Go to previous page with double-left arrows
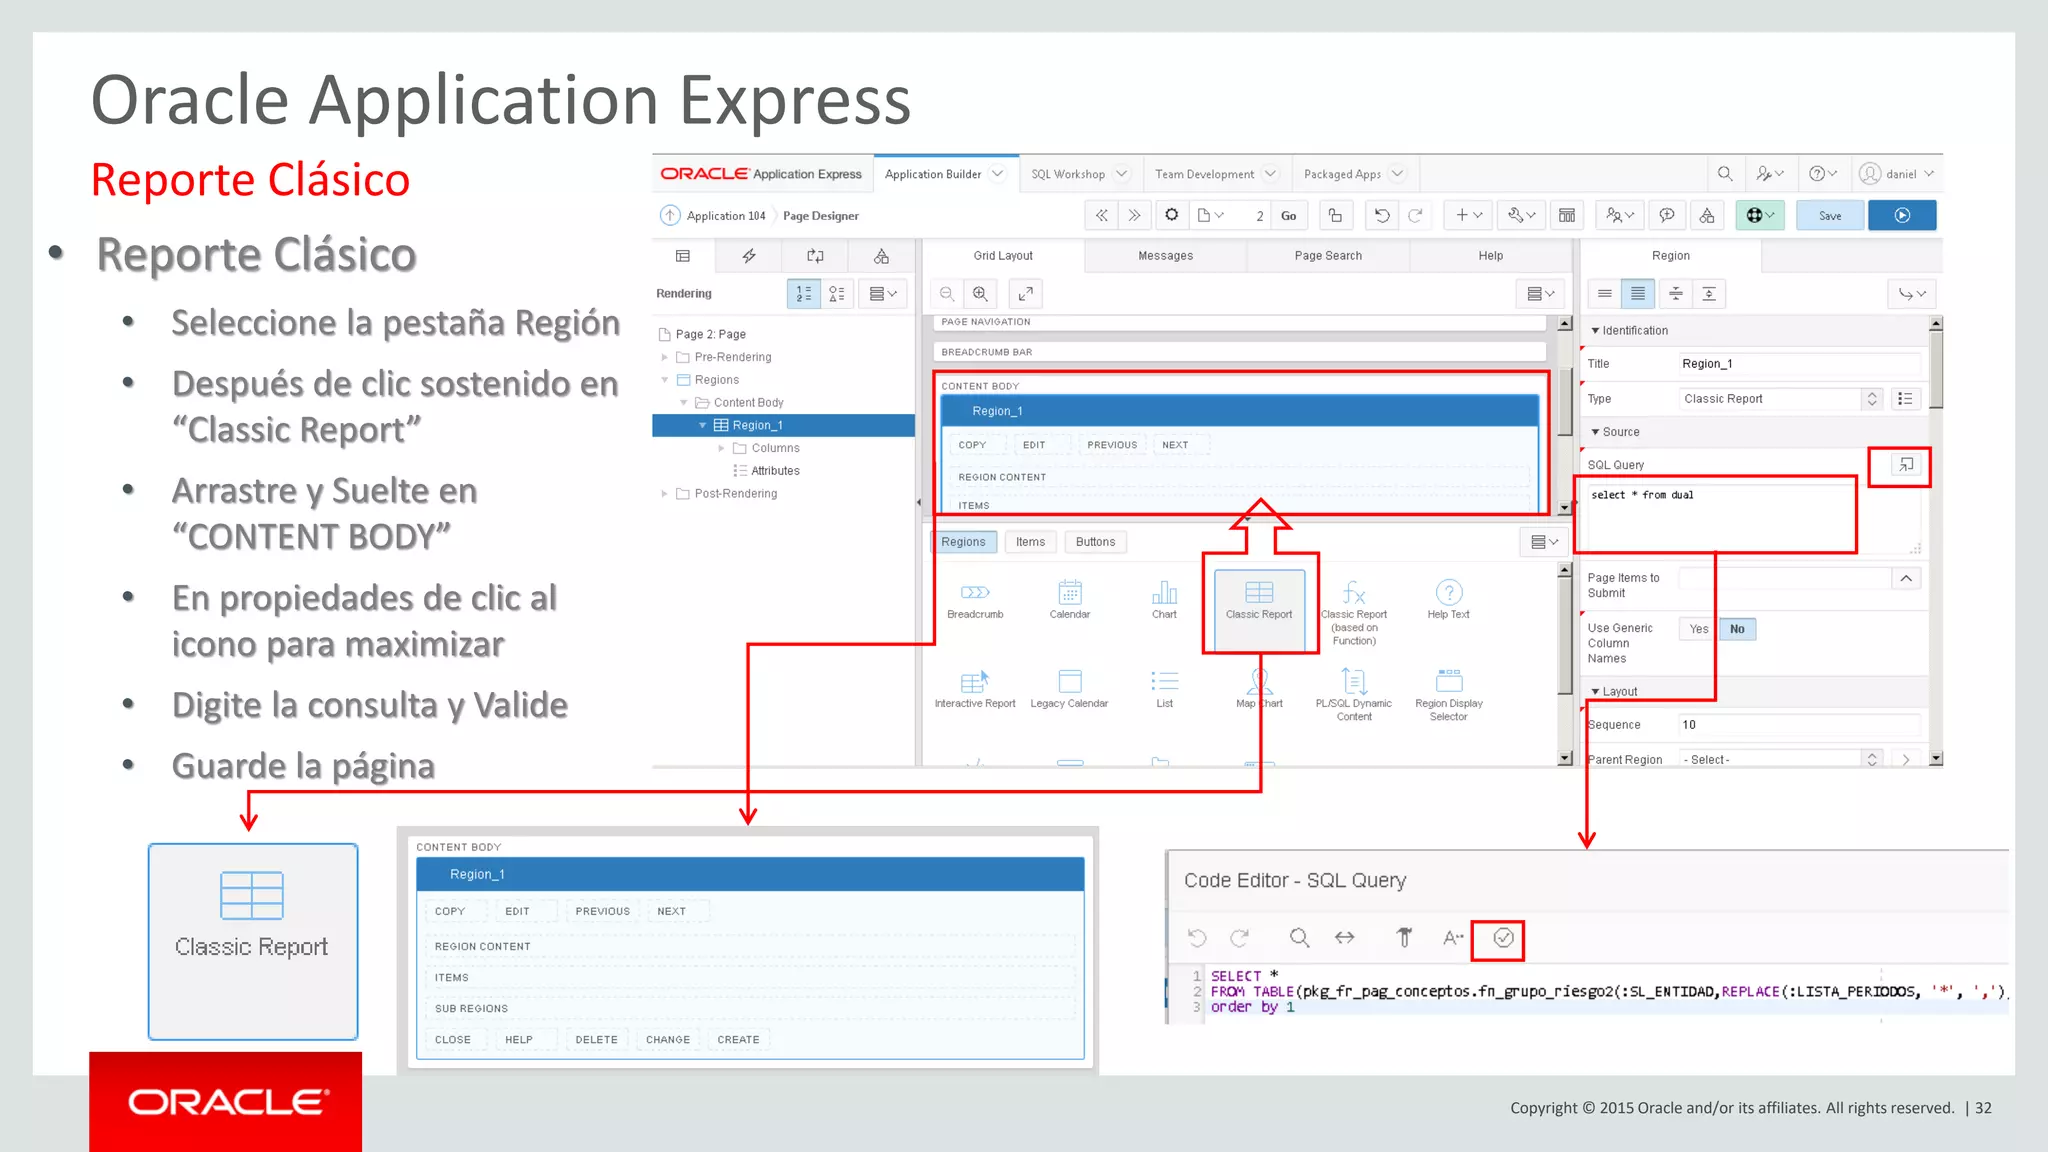2048x1152 pixels. (x=1101, y=215)
